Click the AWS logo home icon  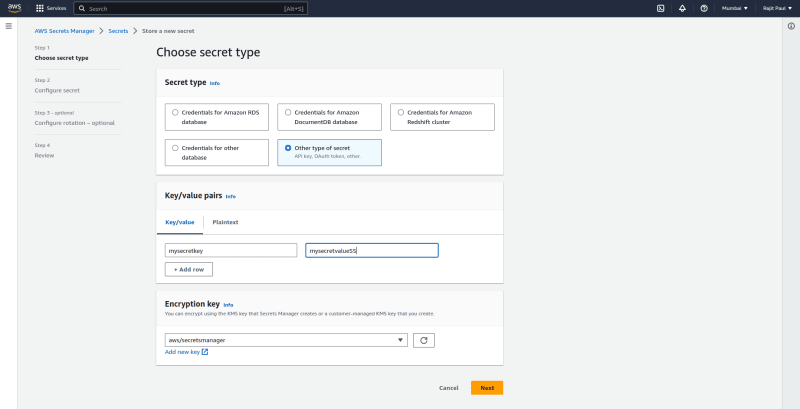tap(14, 8)
